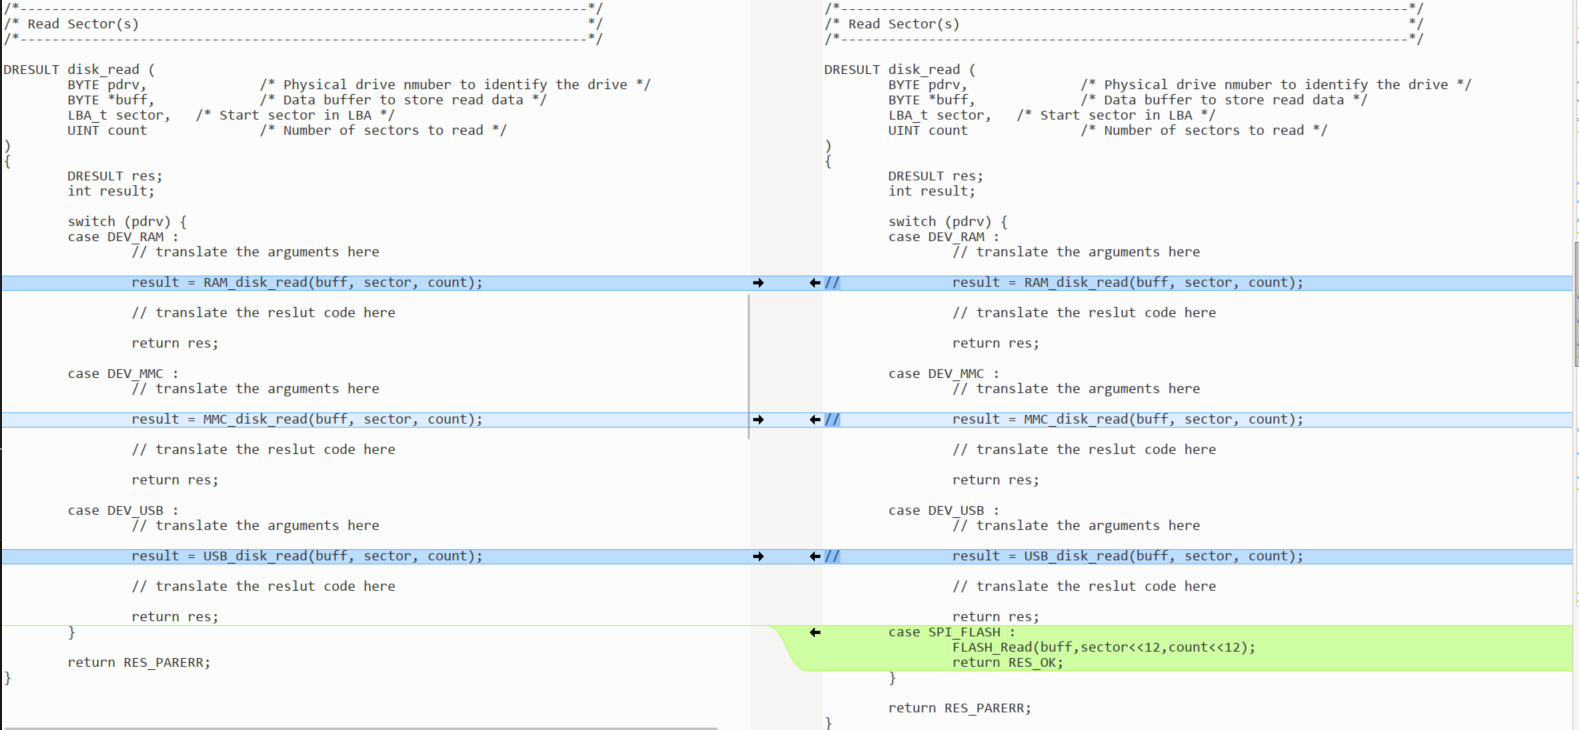This screenshot has width=1579, height=730.
Task: Click 'int result;' in right pane
Action: pos(932,191)
